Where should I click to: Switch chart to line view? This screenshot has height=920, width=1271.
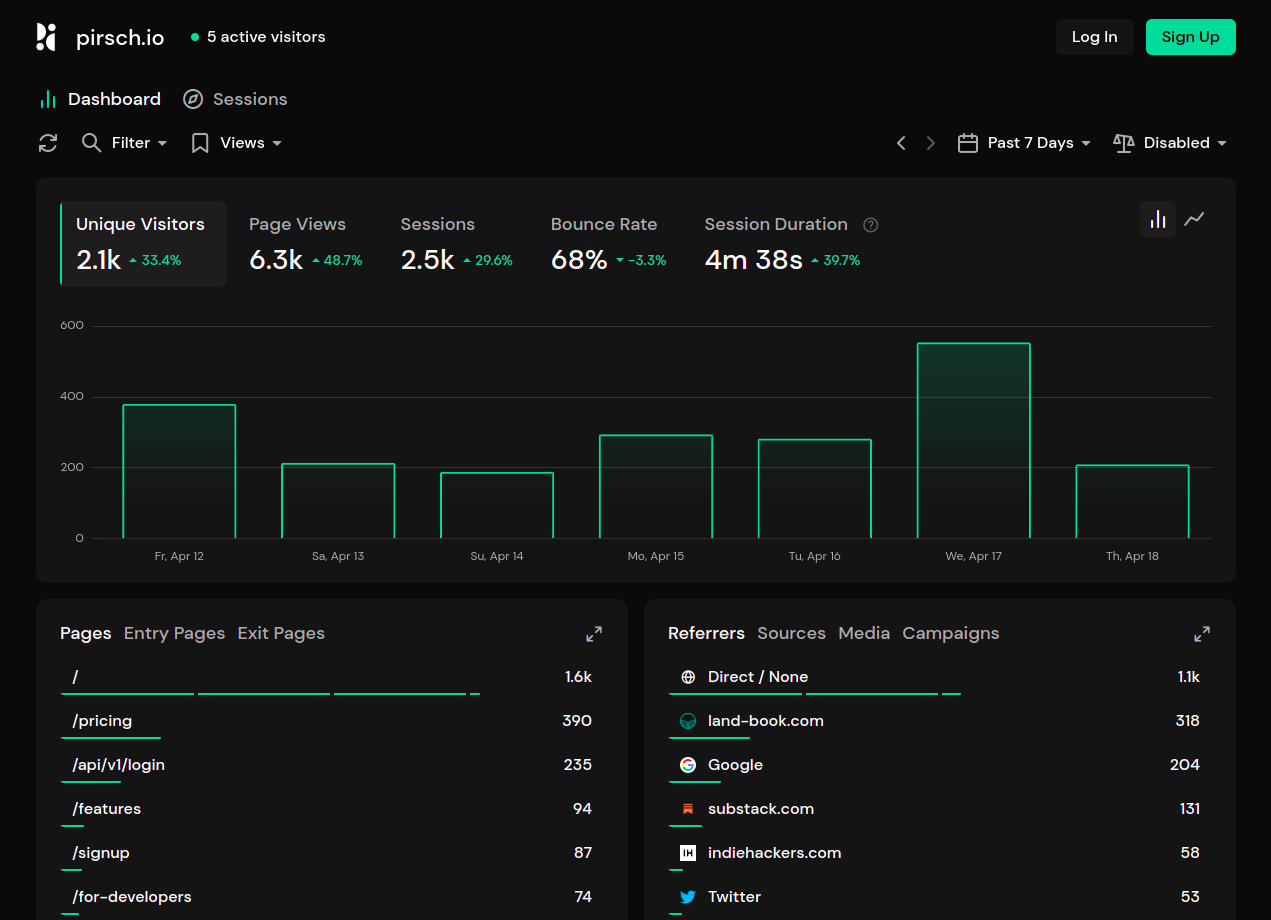(x=1194, y=219)
